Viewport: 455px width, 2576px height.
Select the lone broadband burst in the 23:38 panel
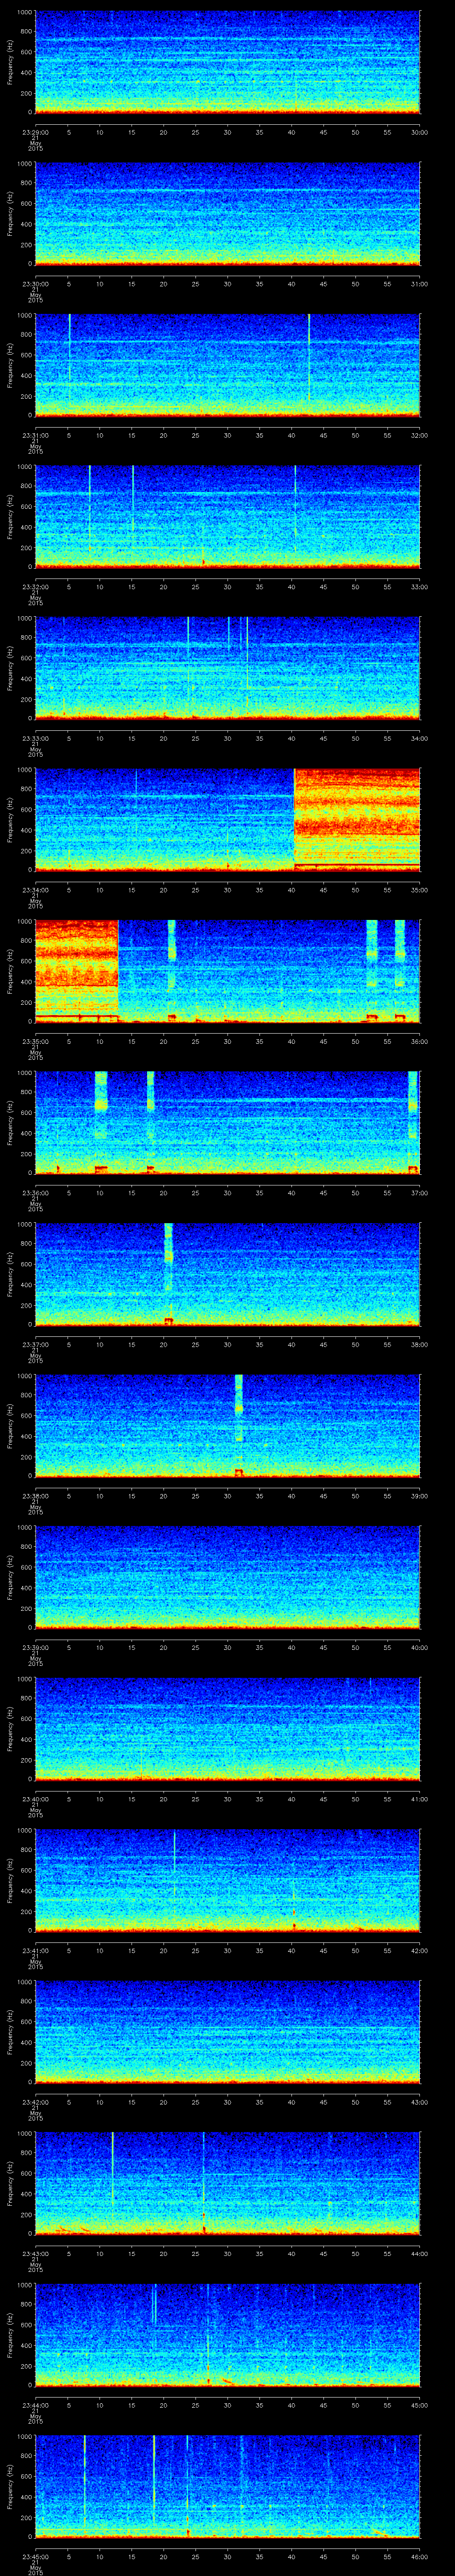pyautogui.click(x=239, y=1426)
